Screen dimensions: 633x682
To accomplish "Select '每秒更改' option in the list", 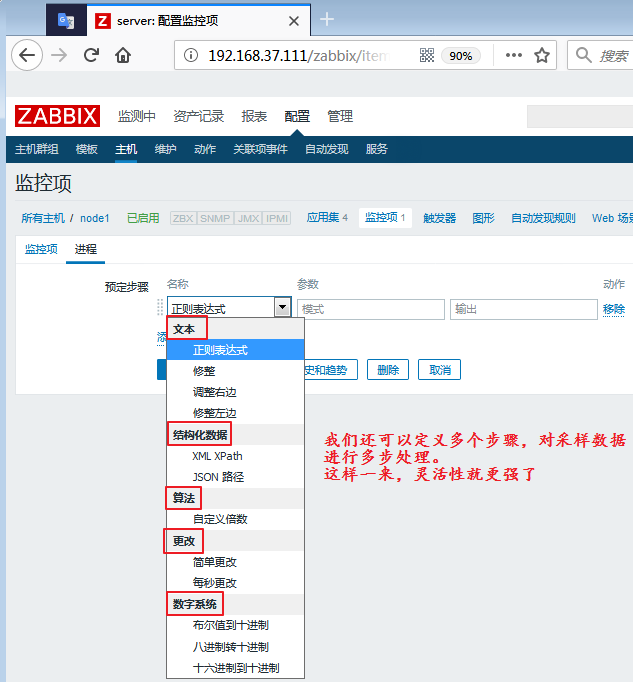I will pos(215,583).
